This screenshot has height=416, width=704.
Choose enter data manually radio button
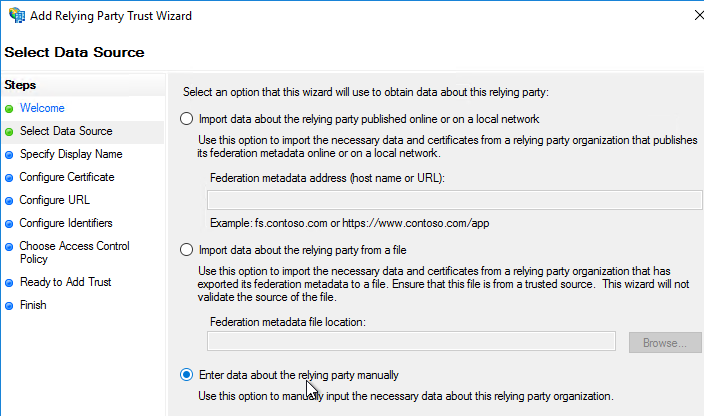186,374
